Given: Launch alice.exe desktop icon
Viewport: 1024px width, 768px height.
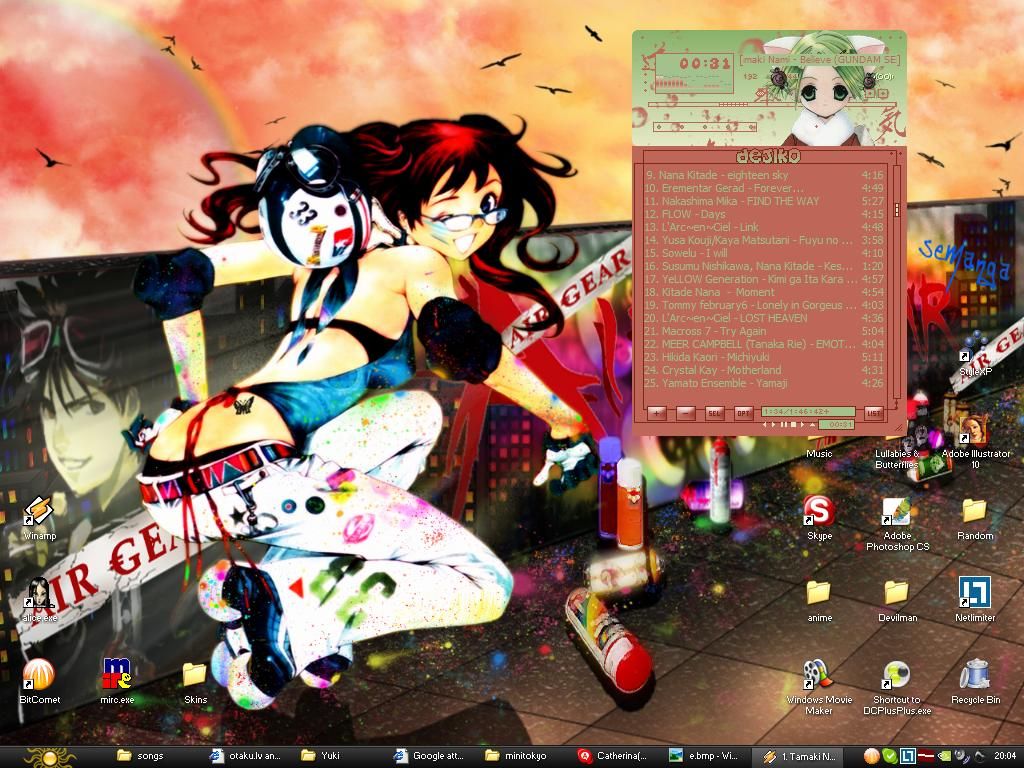Looking at the screenshot, I should coord(39,600).
